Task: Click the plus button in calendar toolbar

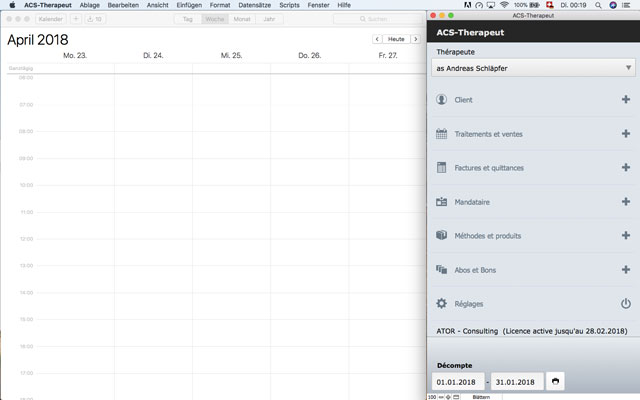Action: 76,19
